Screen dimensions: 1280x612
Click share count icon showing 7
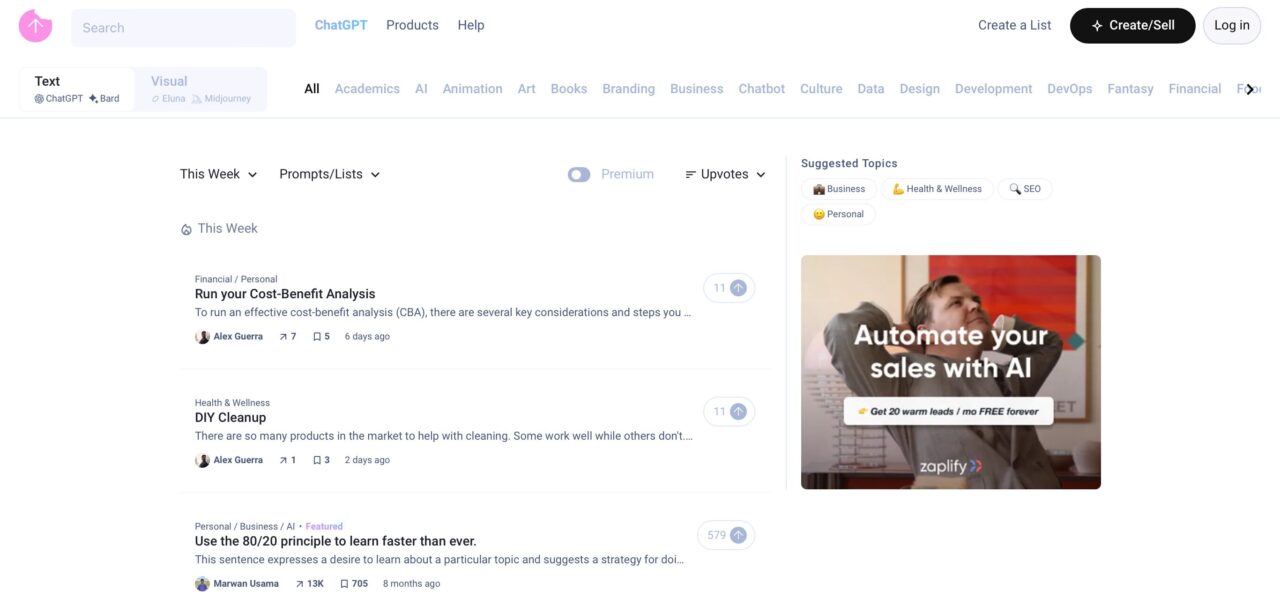(x=283, y=337)
